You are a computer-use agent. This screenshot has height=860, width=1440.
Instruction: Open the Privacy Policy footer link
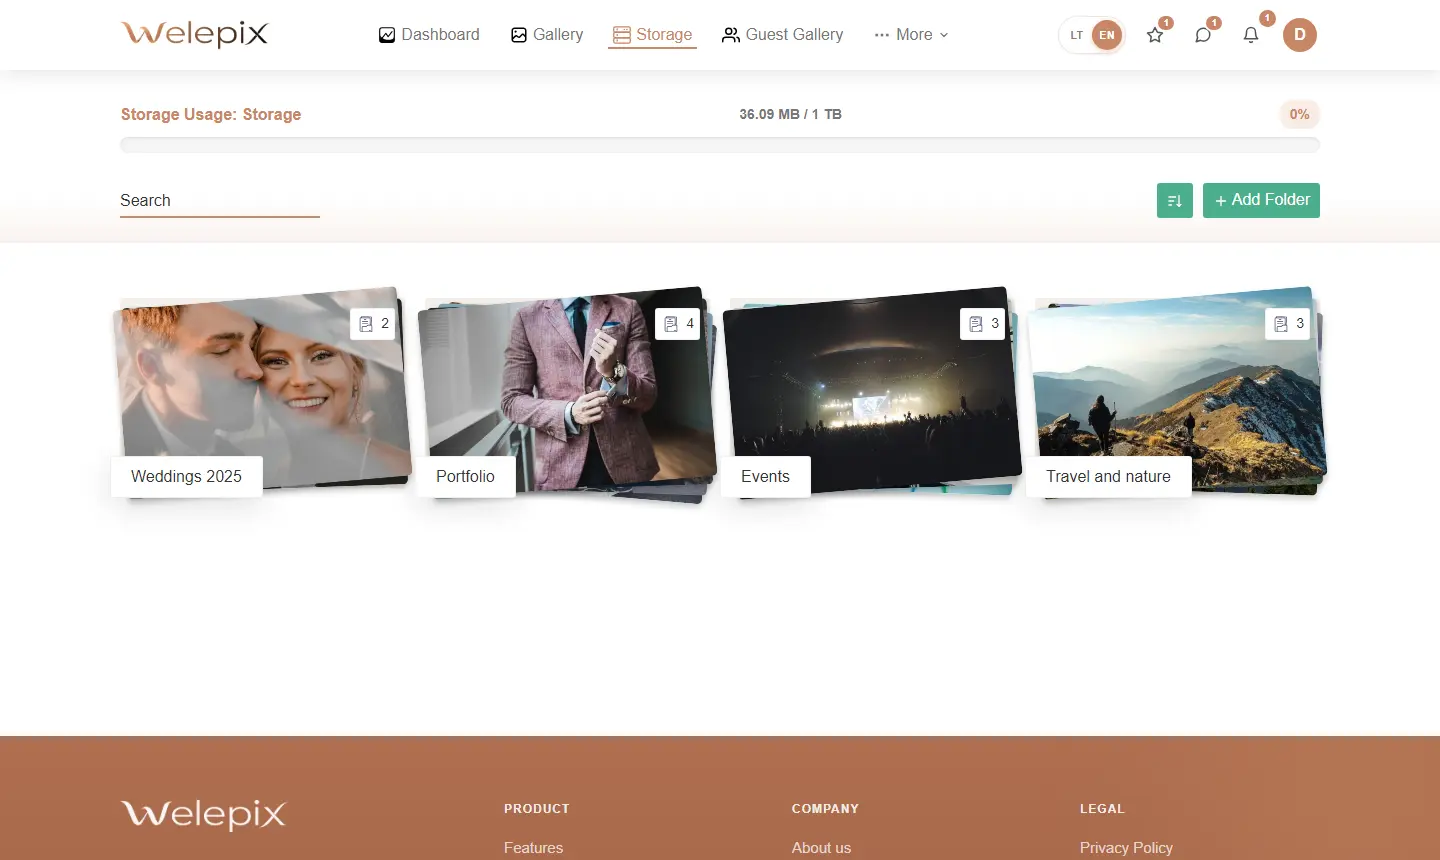1126,848
